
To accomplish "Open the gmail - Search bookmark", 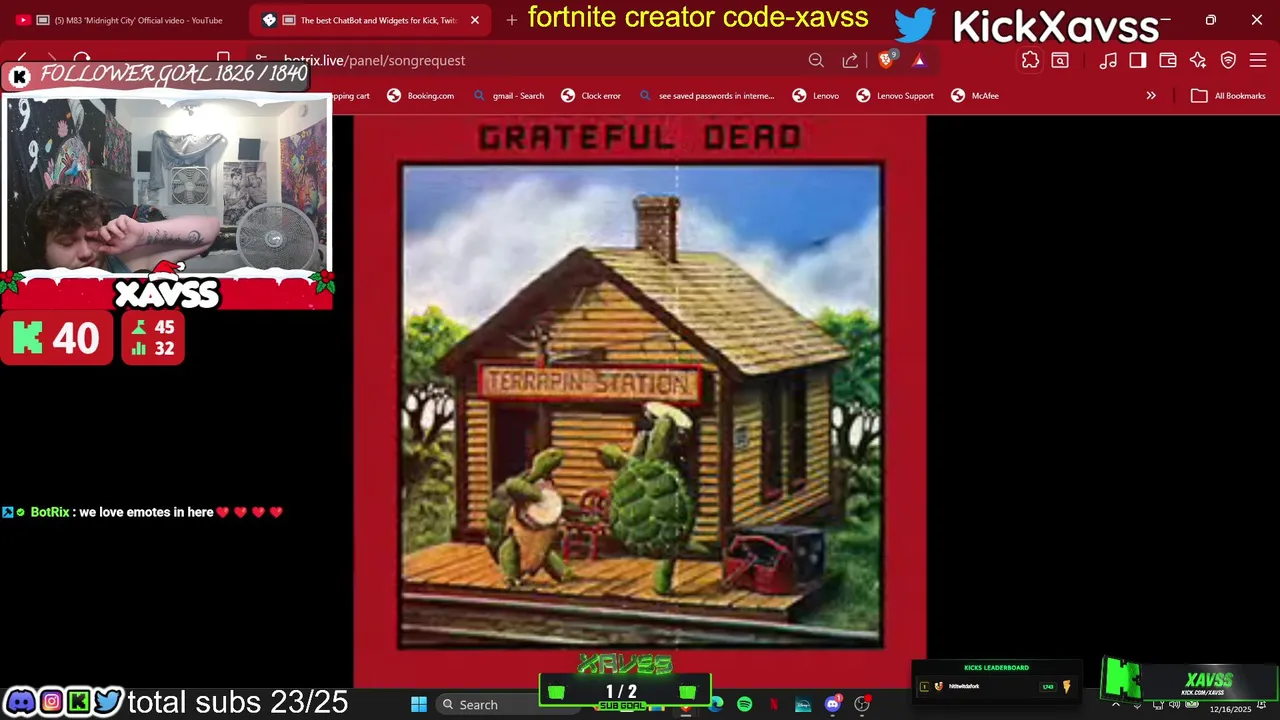I will (x=508, y=96).
